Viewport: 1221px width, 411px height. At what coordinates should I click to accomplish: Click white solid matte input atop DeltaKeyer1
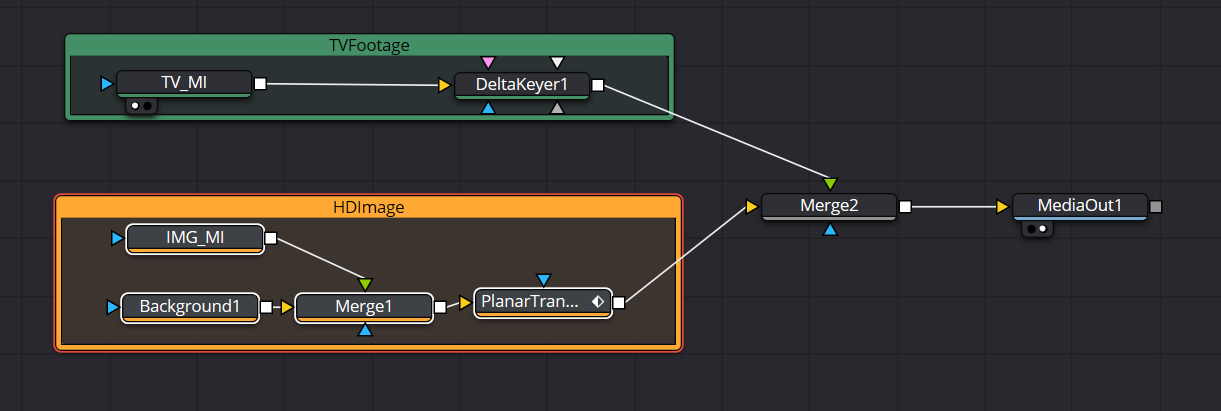pos(558,63)
